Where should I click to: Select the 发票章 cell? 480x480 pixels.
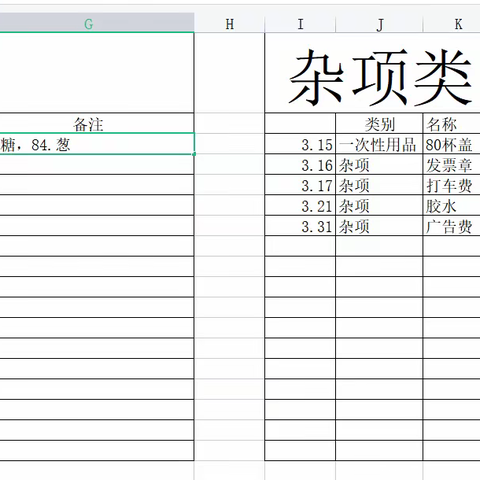pos(452,164)
